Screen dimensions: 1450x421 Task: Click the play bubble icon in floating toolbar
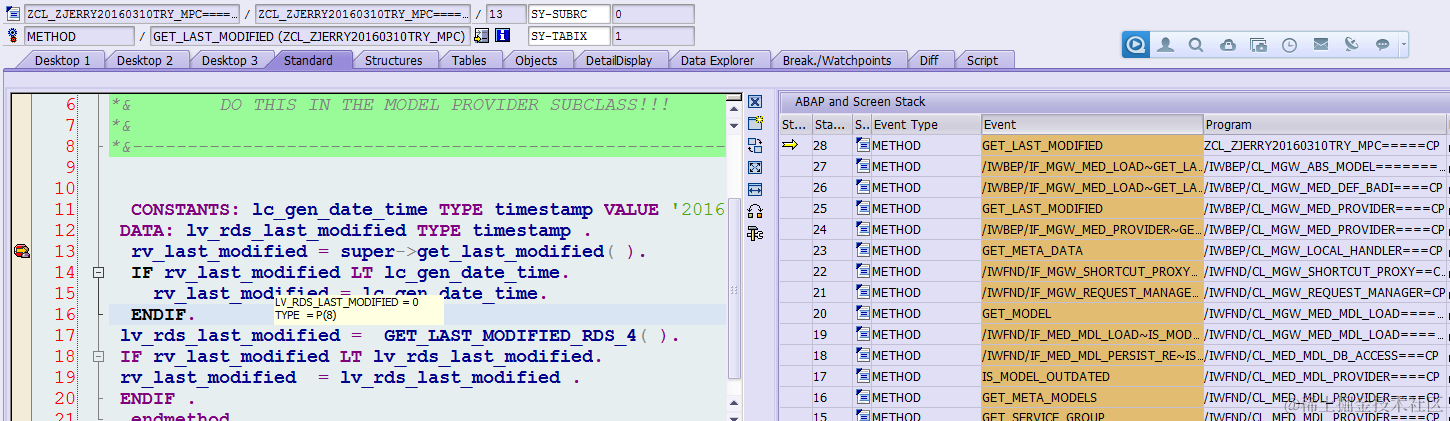point(1136,45)
